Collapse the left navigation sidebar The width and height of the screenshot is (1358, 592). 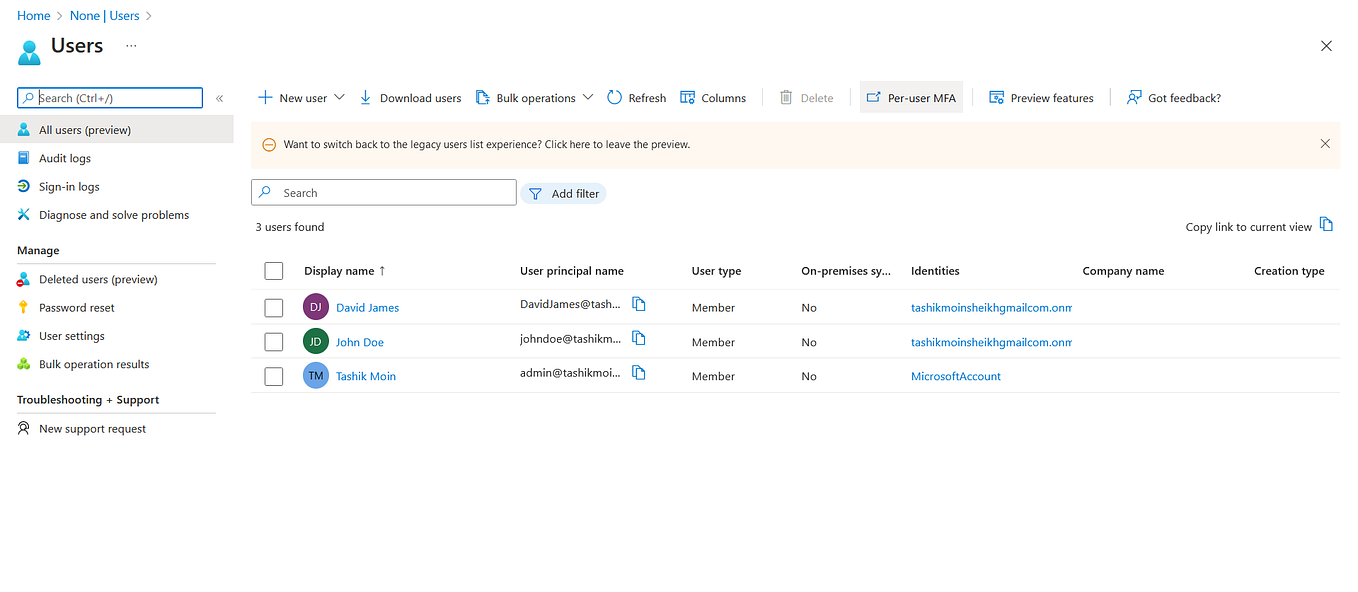click(219, 98)
